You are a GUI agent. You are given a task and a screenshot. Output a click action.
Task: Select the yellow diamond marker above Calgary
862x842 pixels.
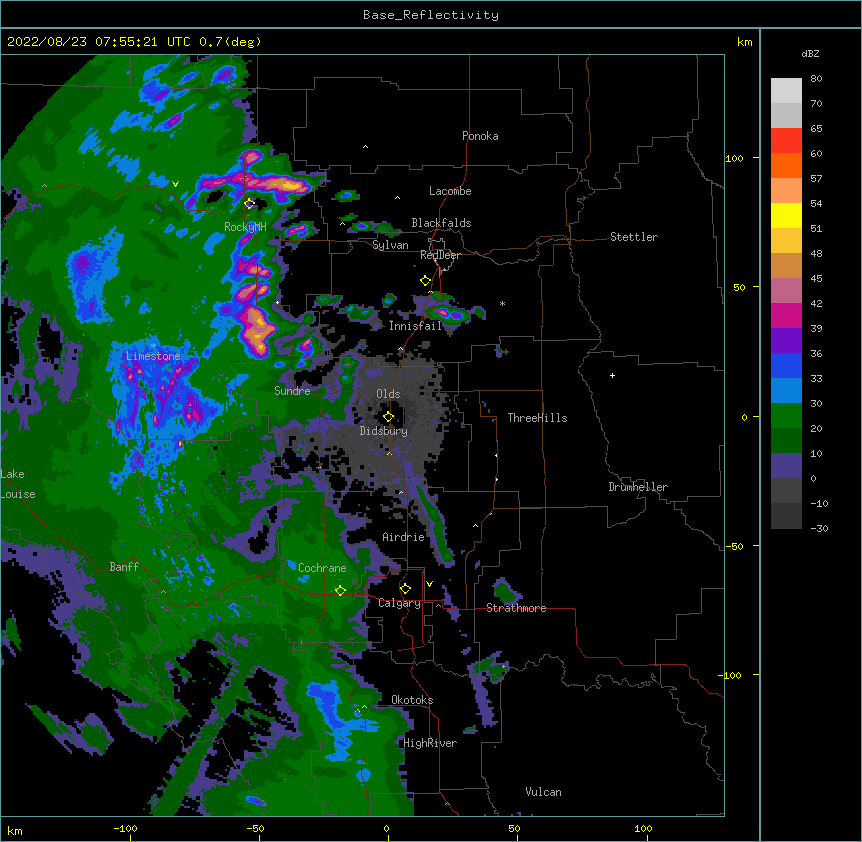(x=405, y=589)
